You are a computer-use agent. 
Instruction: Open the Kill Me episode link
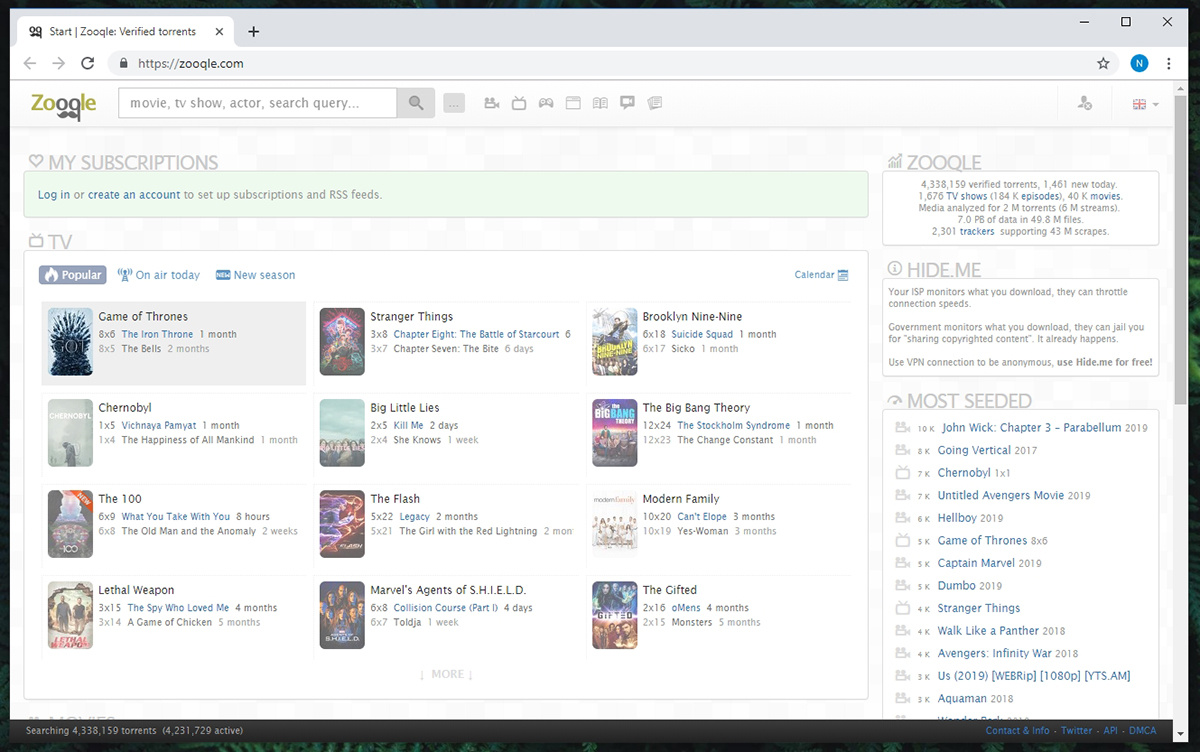coord(409,425)
